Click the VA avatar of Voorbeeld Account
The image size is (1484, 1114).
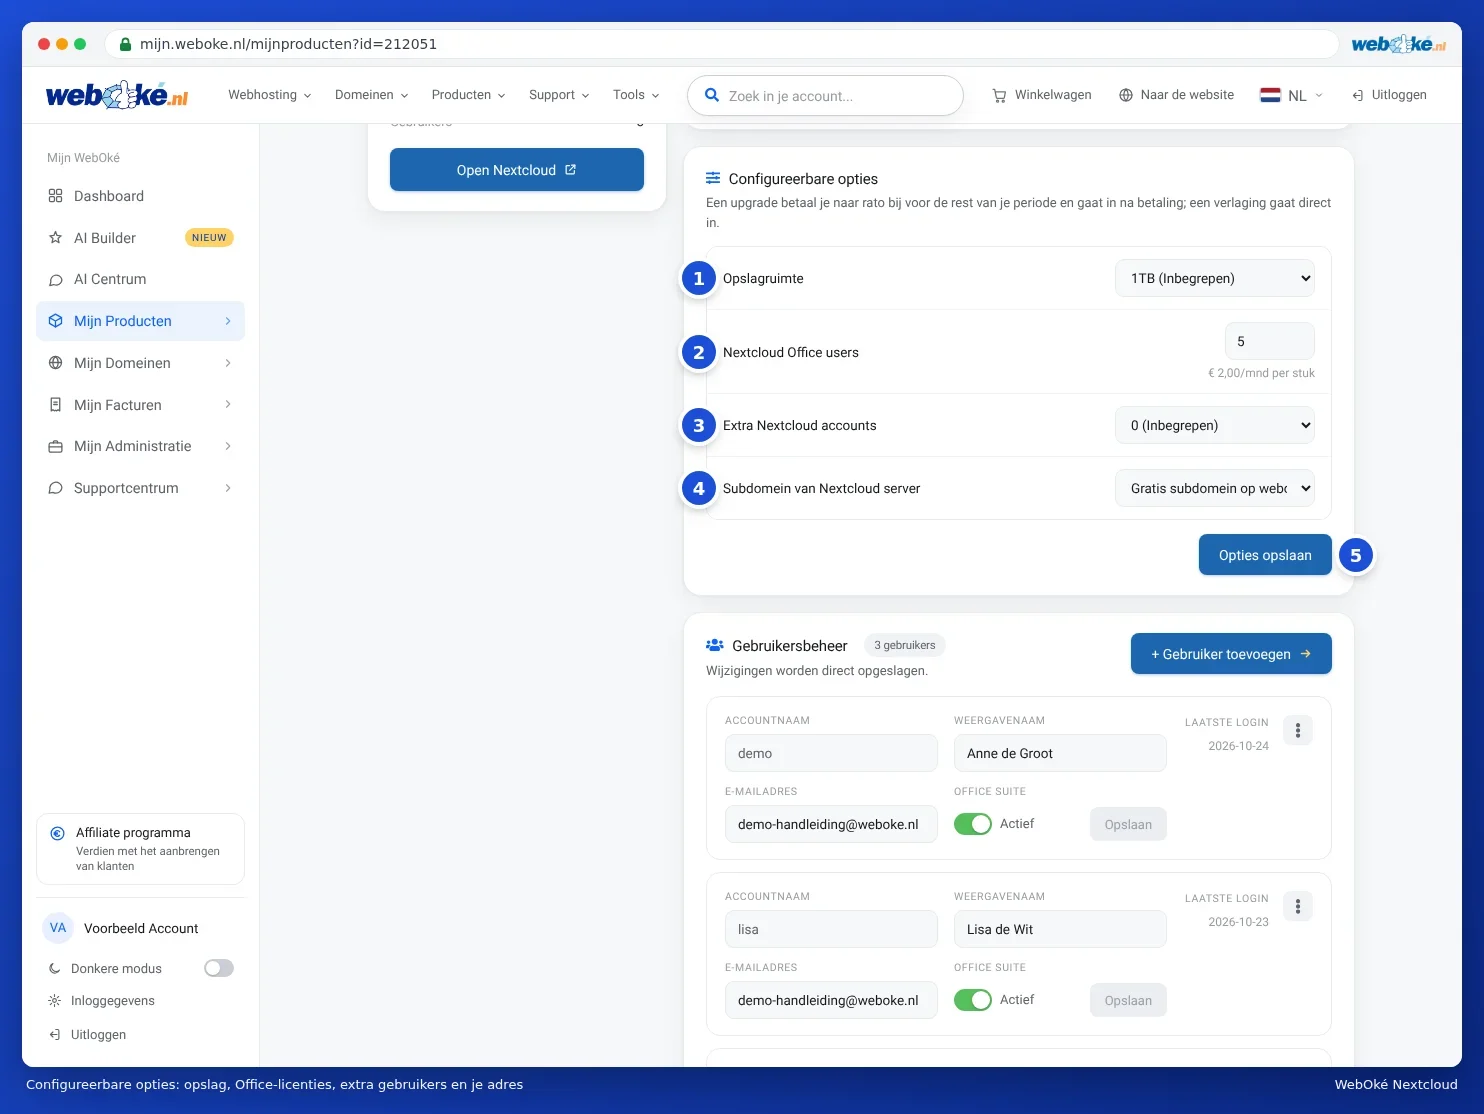point(58,928)
